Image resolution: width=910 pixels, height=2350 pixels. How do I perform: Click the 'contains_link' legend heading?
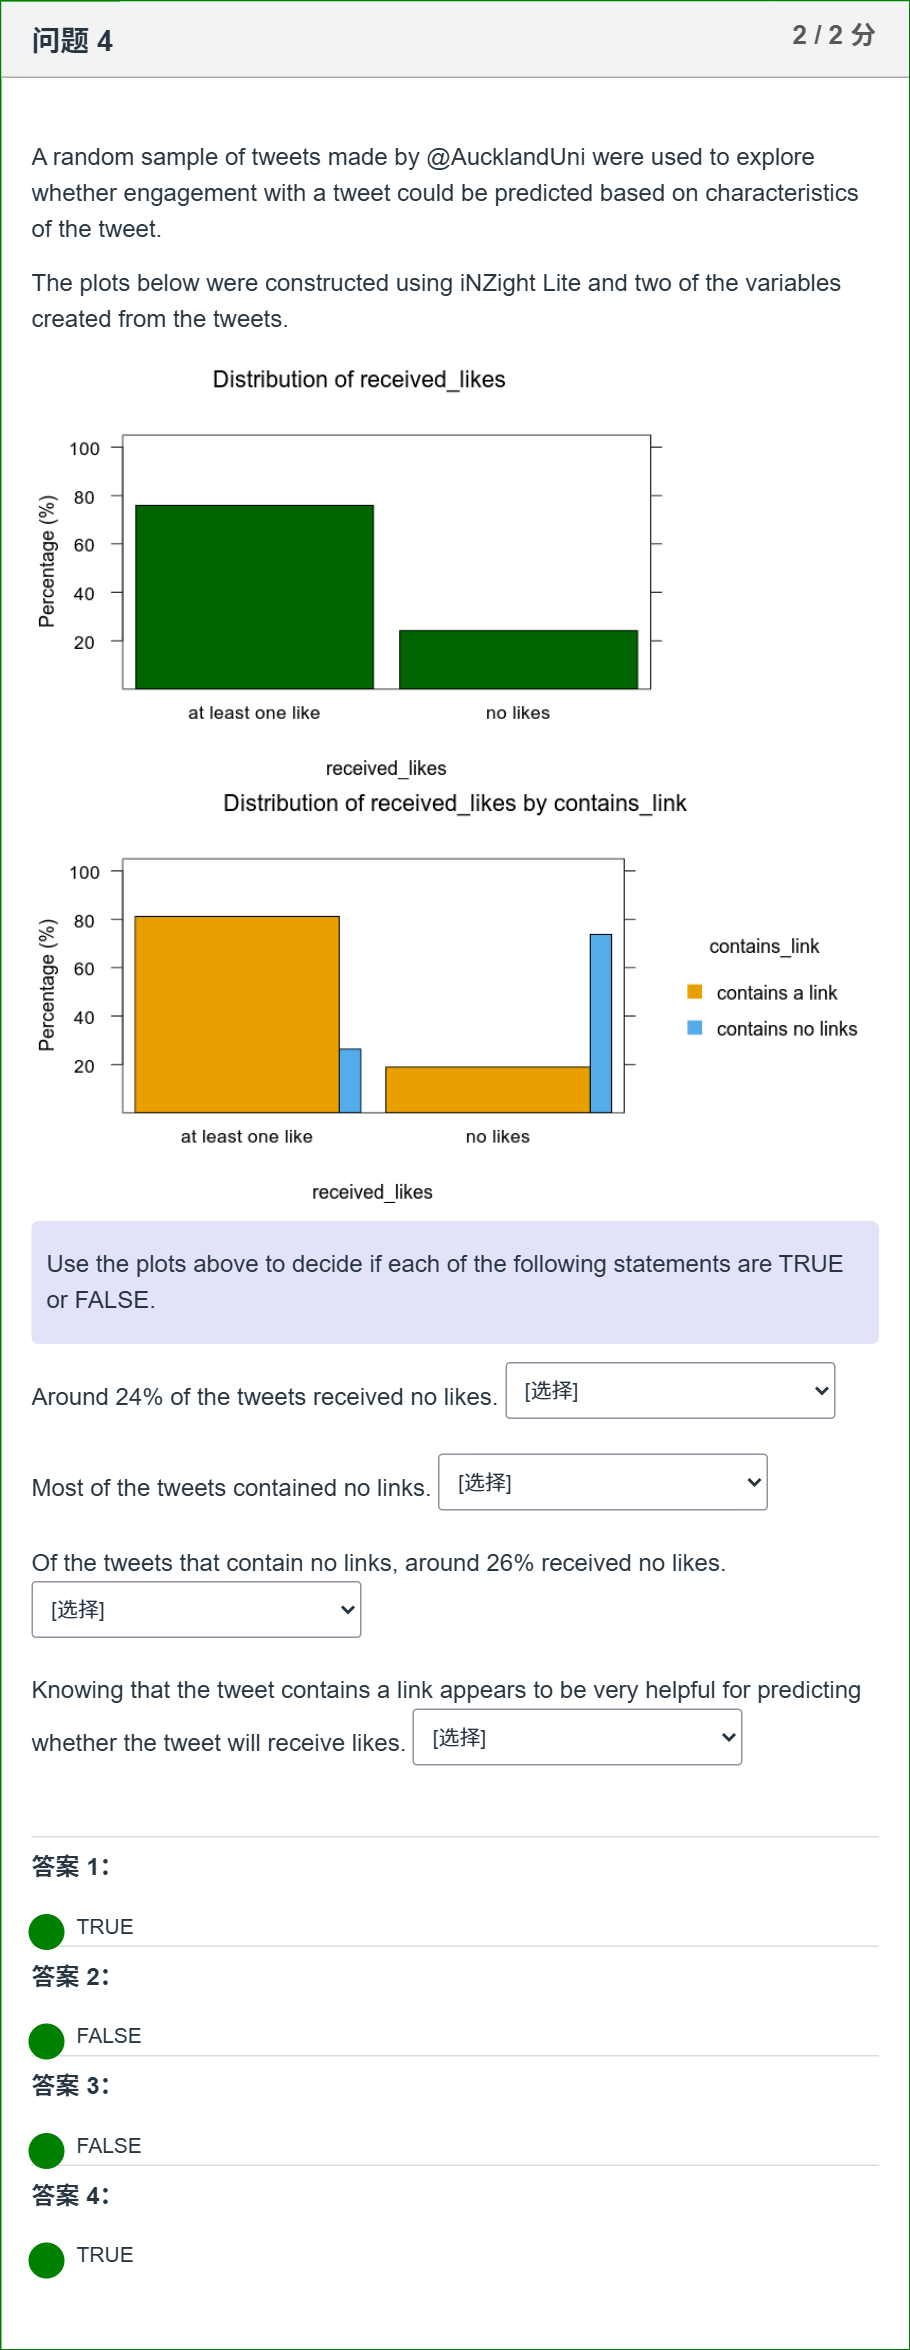(764, 946)
